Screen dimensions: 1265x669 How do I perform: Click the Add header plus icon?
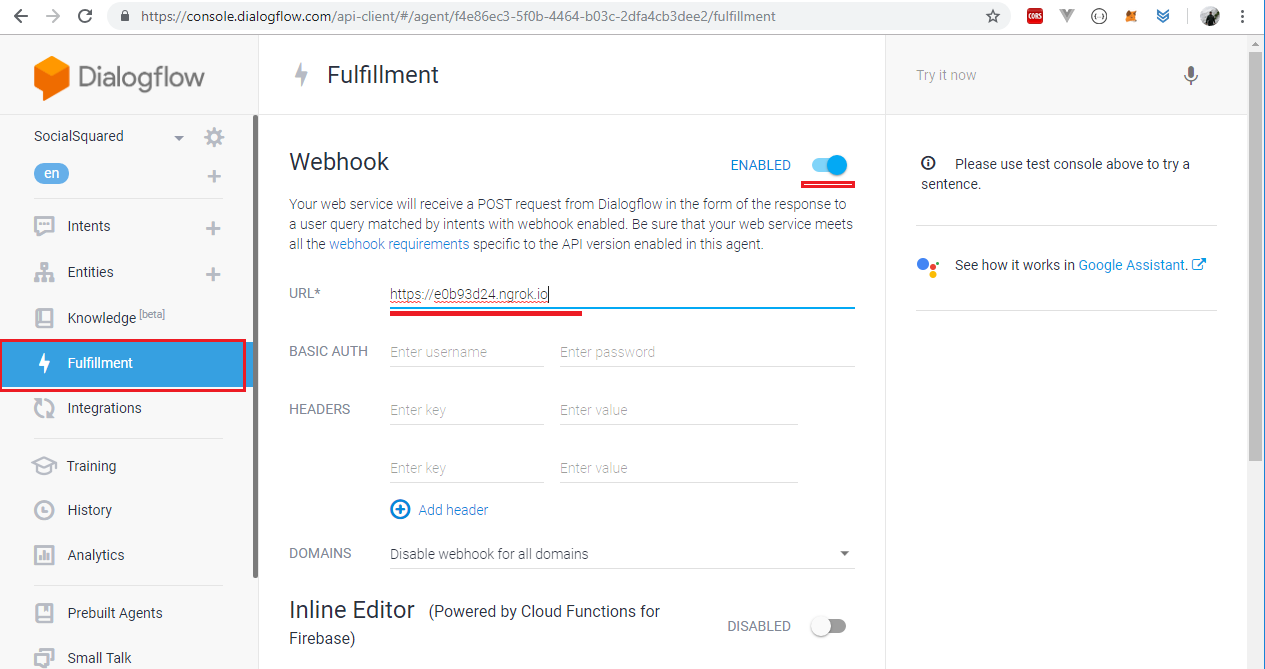tap(400, 510)
